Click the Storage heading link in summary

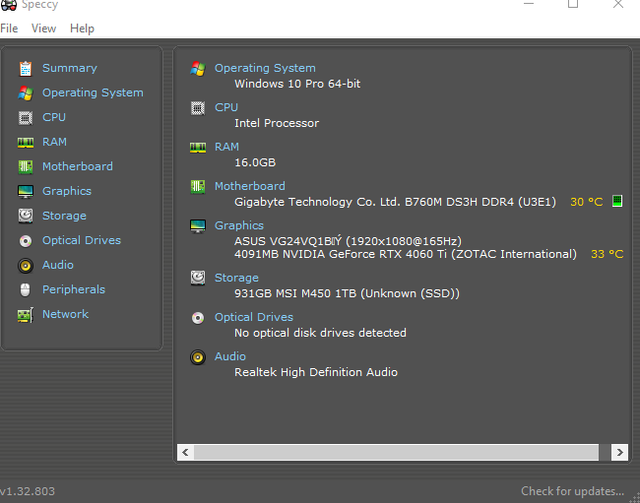[237, 278]
